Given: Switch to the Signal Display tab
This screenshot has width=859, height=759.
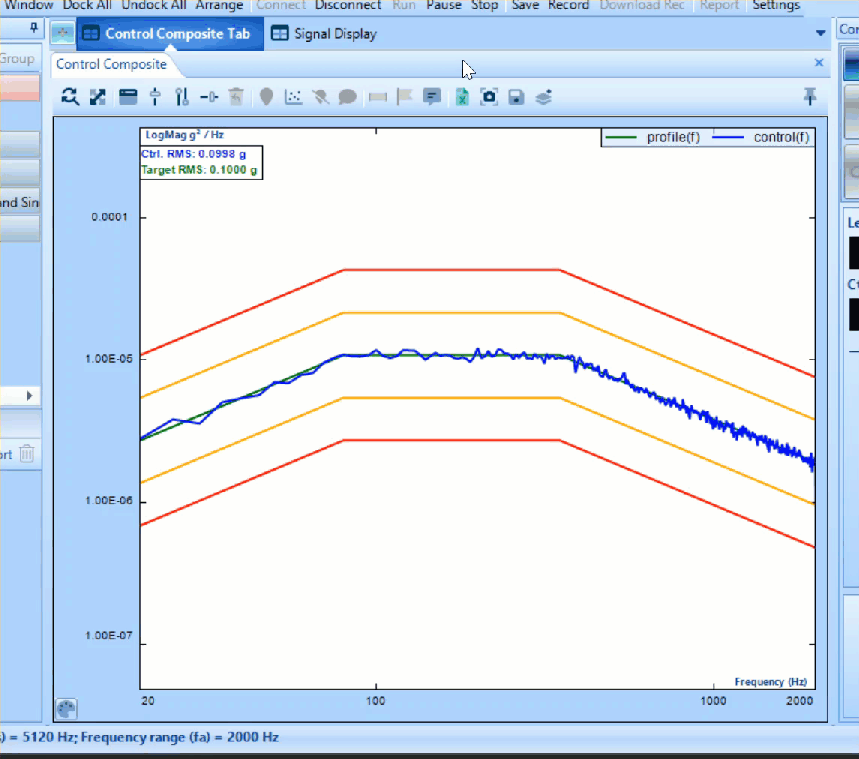Looking at the screenshot, I should point(324,34).
